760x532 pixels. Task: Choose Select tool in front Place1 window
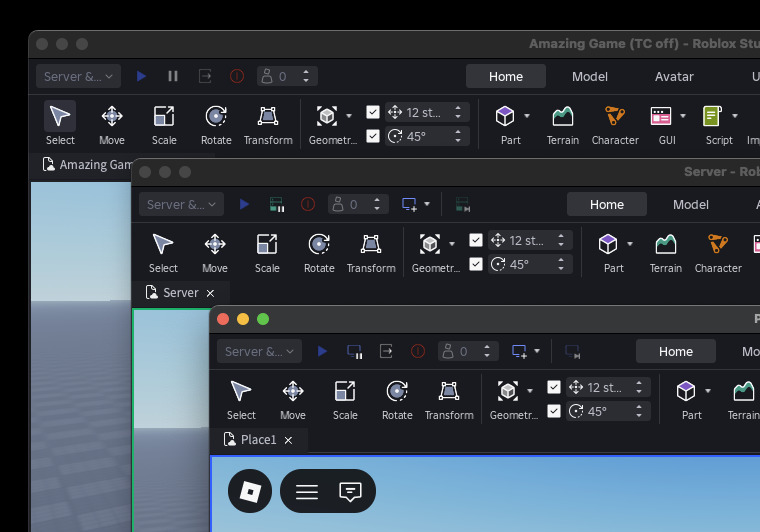241,399
